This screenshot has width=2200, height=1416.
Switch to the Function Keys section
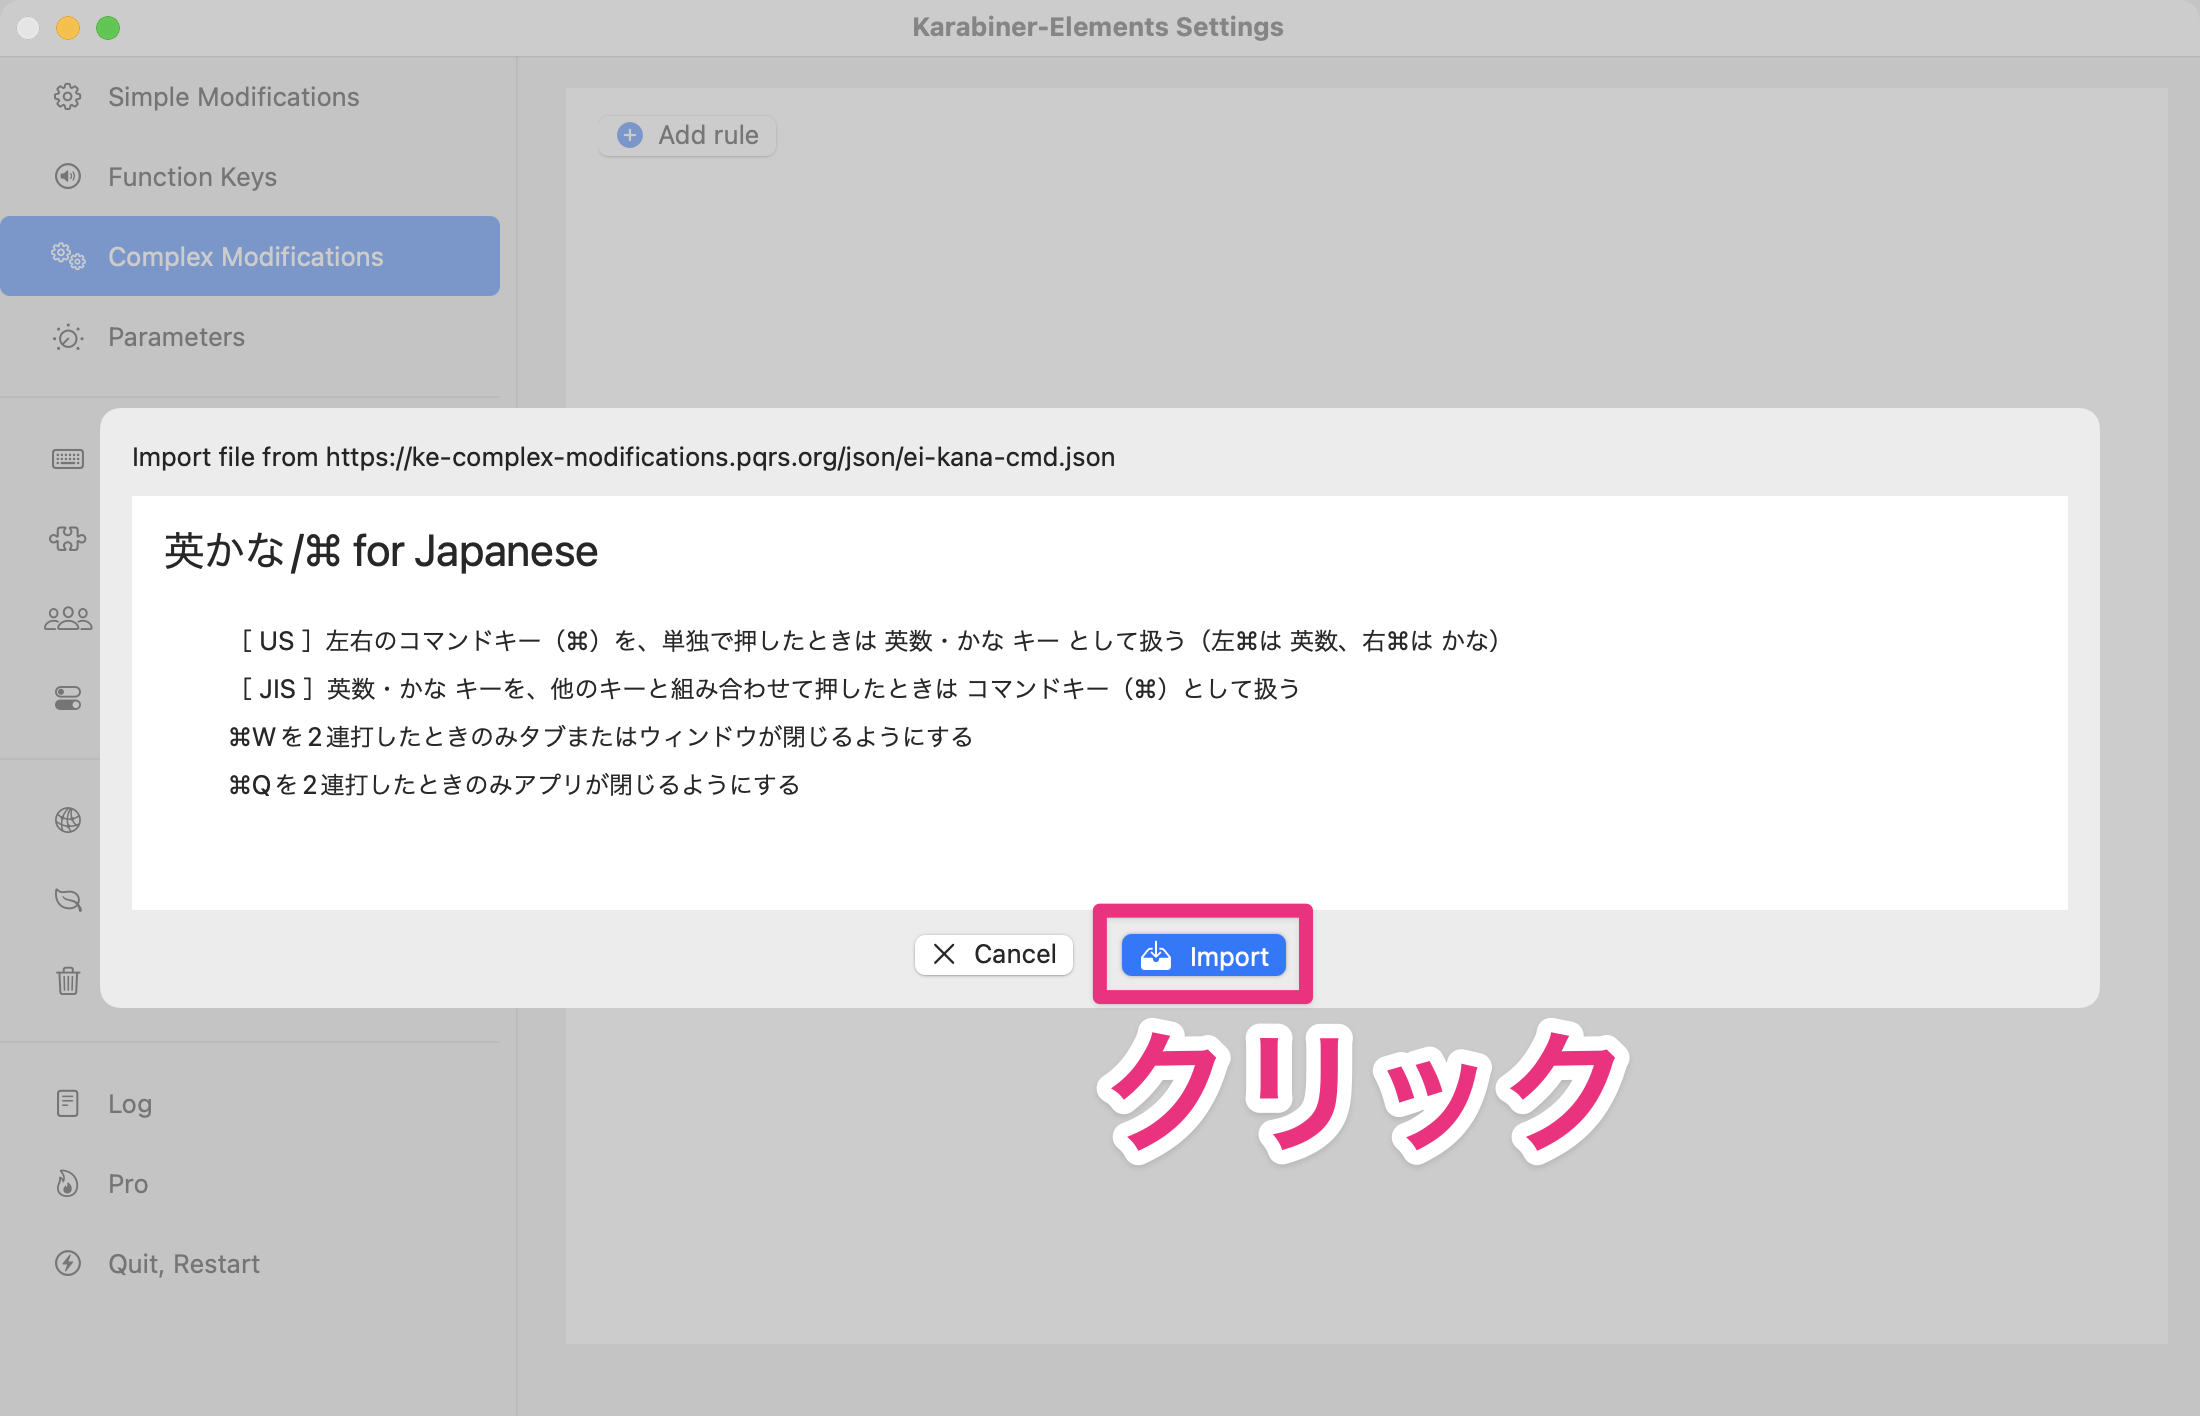(192, 176)
